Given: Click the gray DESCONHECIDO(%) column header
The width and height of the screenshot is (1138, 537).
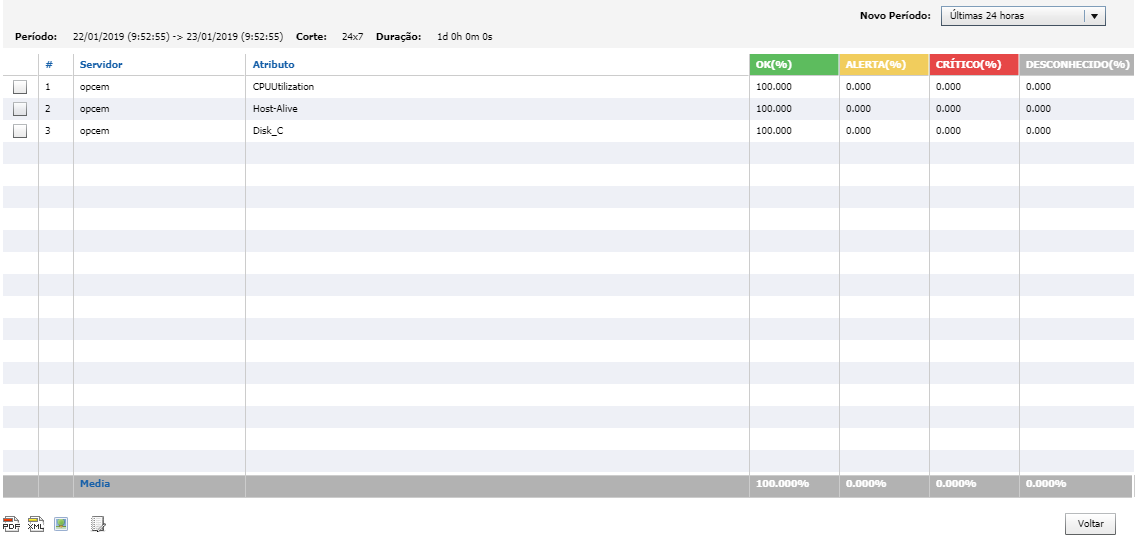Looking at the screenshot, I should pyautogui.click(x=1077, y=65).
